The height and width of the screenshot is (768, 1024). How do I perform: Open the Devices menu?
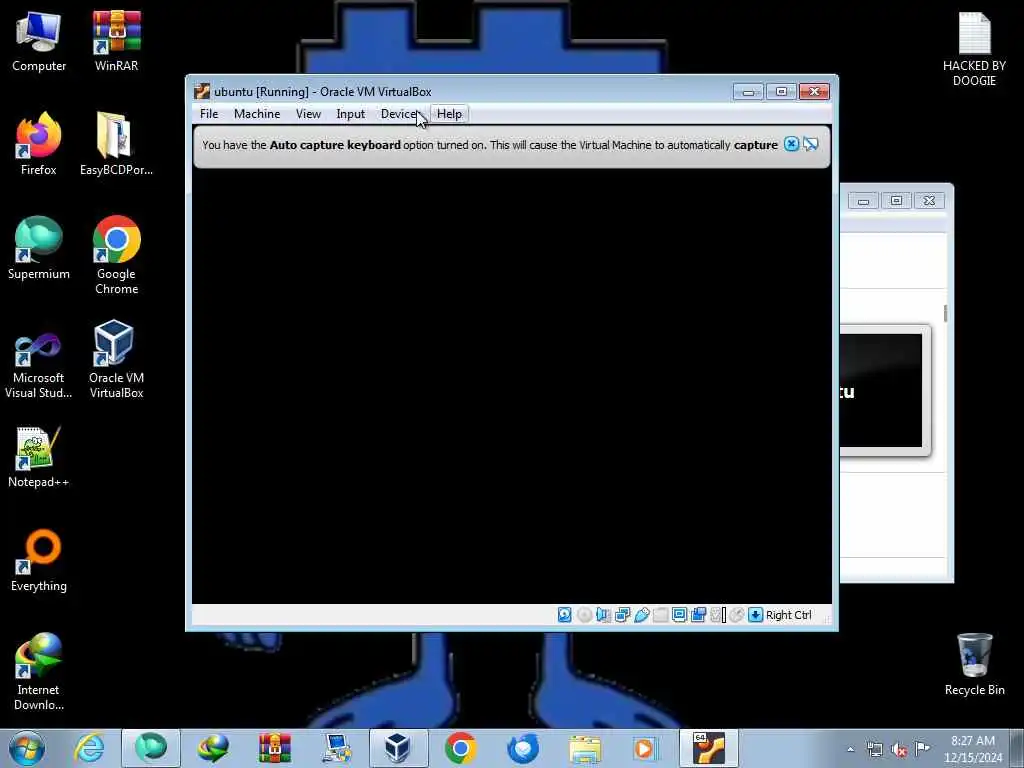[400, 114]
